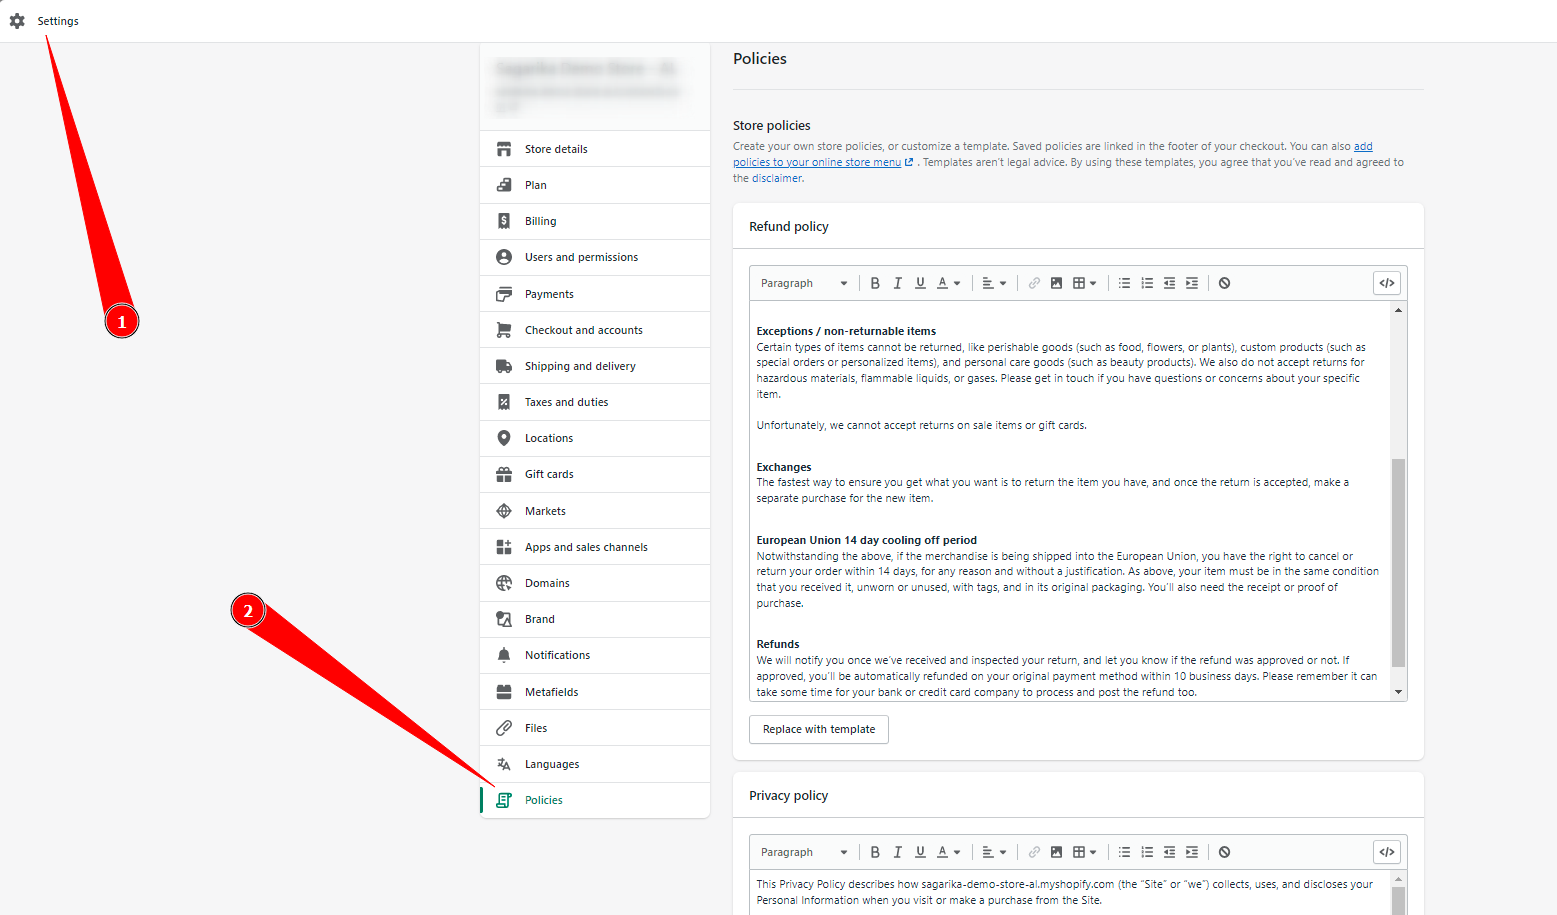Toggle Italic in Privacy policy editor
Screen dimensions: 1557x915
point(898,852)
